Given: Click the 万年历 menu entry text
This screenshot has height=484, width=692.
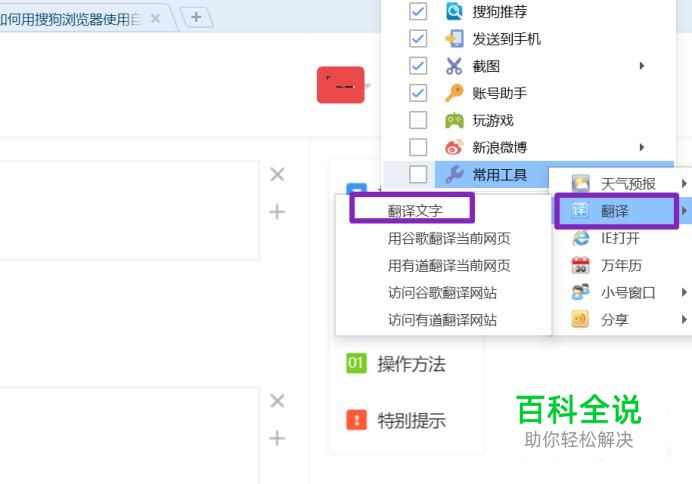Looking at the screenshot, I should point(621,266).
